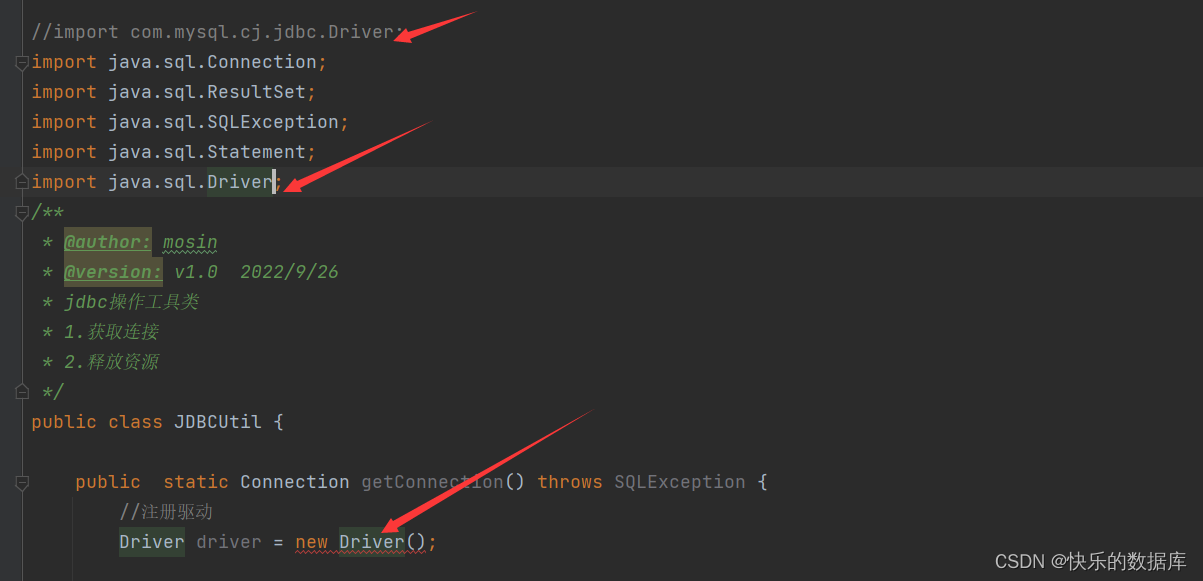1203x581 pixels.
Task: Collapse the import statements block
Action: (x=22, y=62)
